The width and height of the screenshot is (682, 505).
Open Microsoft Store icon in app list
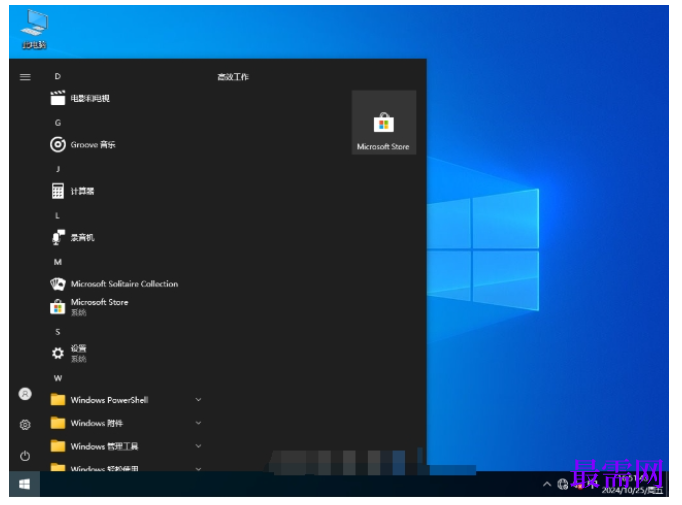tap(58, 307)
